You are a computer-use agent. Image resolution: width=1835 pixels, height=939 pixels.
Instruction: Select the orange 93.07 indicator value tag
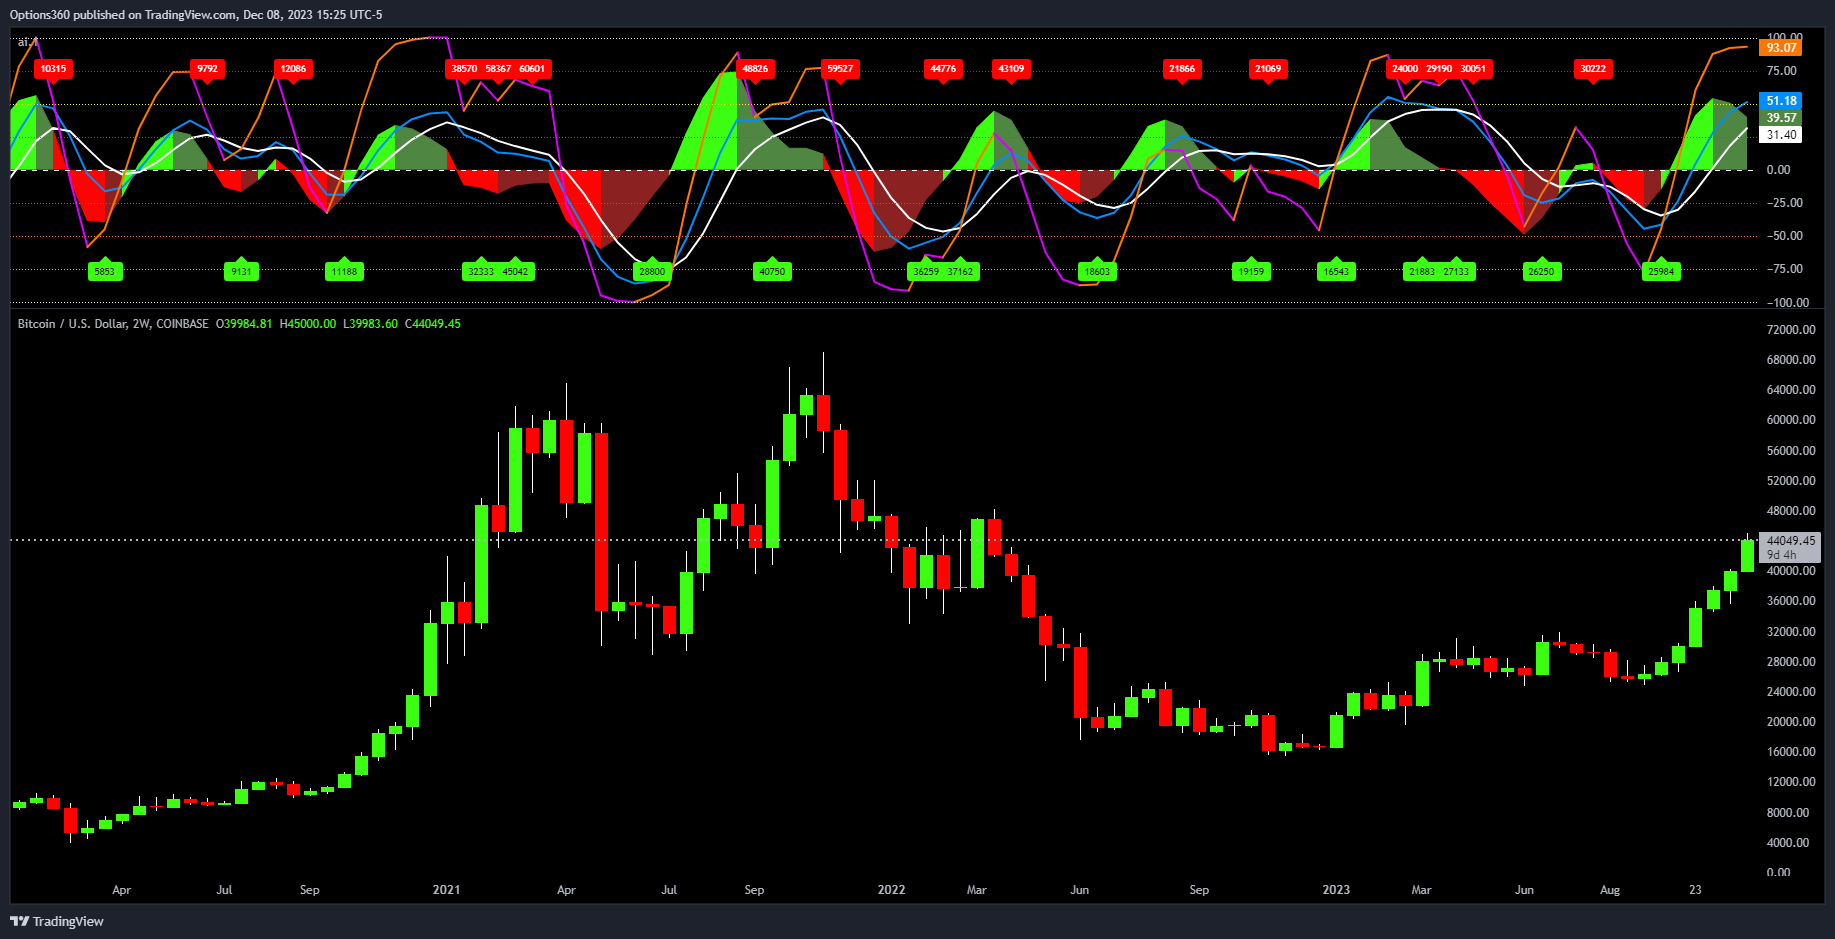click(x=1780, y=47)
